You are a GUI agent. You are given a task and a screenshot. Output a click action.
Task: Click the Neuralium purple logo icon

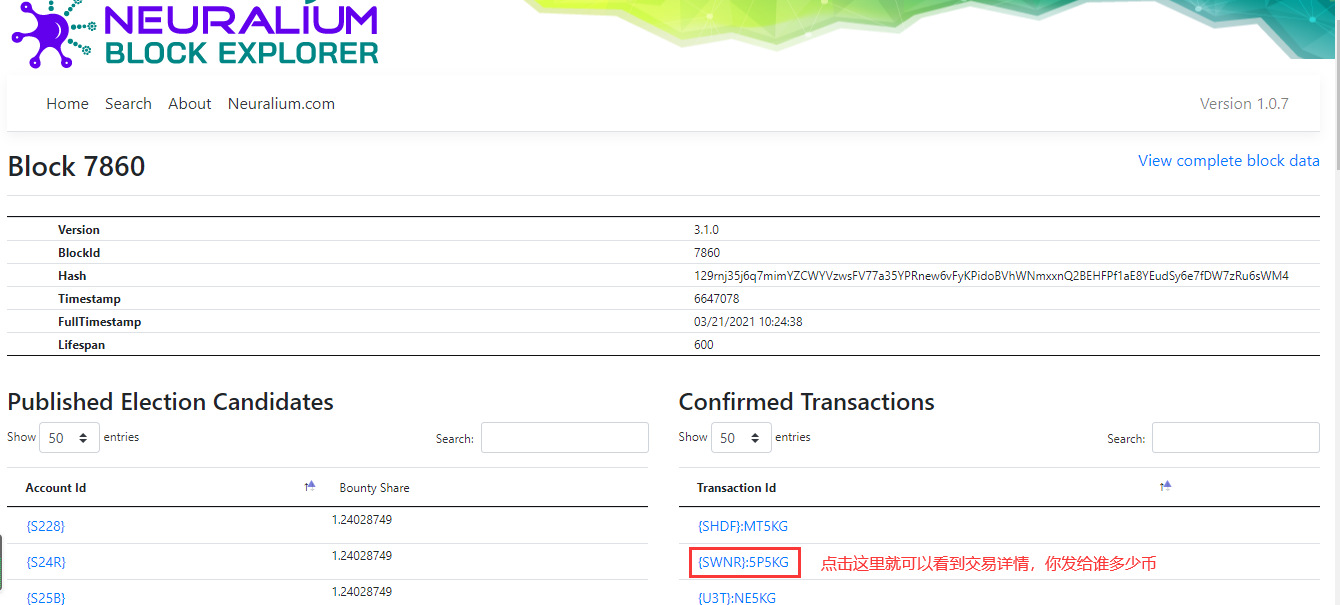point(50,34)
